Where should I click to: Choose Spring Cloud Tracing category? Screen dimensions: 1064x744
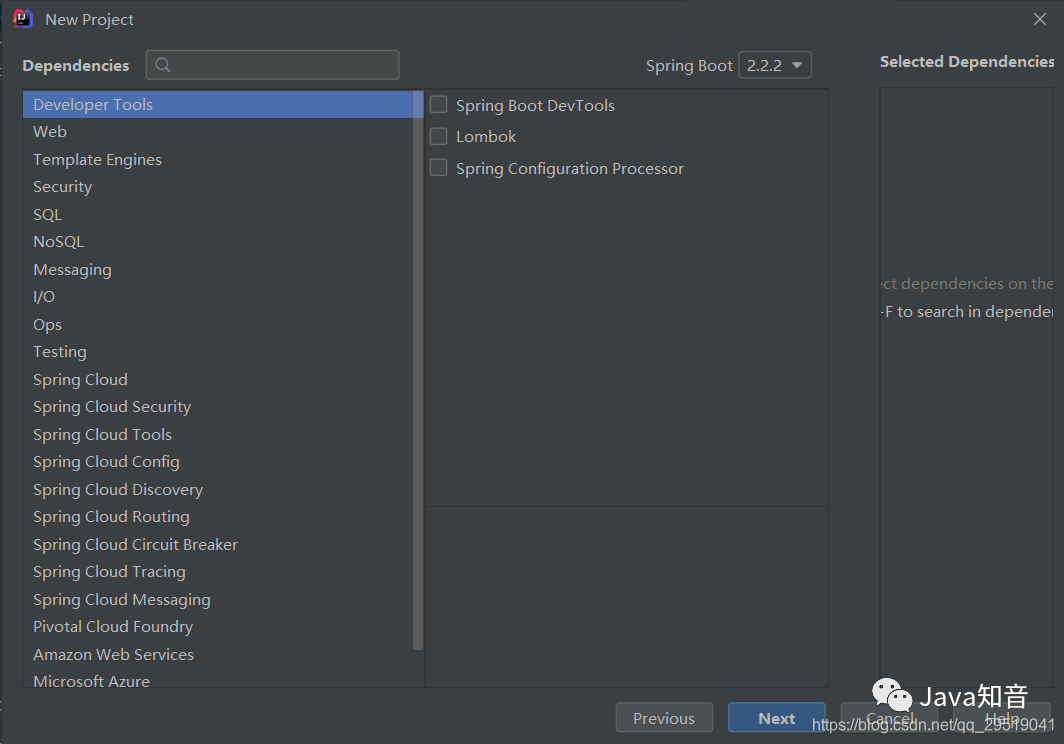tap(218, 572)
